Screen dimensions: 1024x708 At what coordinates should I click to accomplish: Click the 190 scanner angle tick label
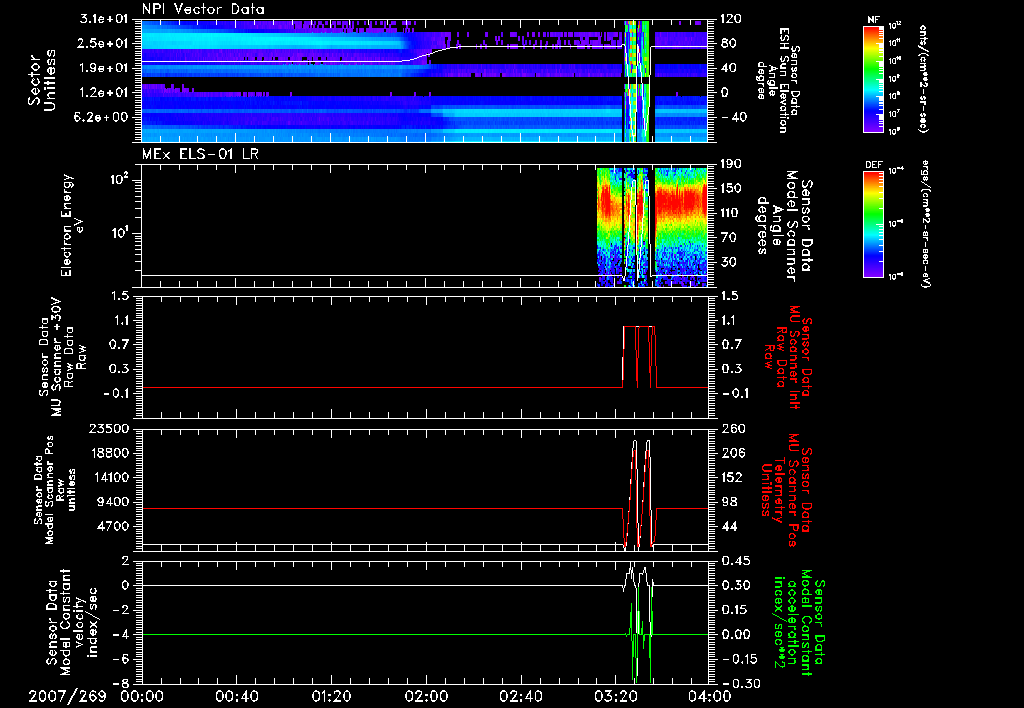[731, 163]
